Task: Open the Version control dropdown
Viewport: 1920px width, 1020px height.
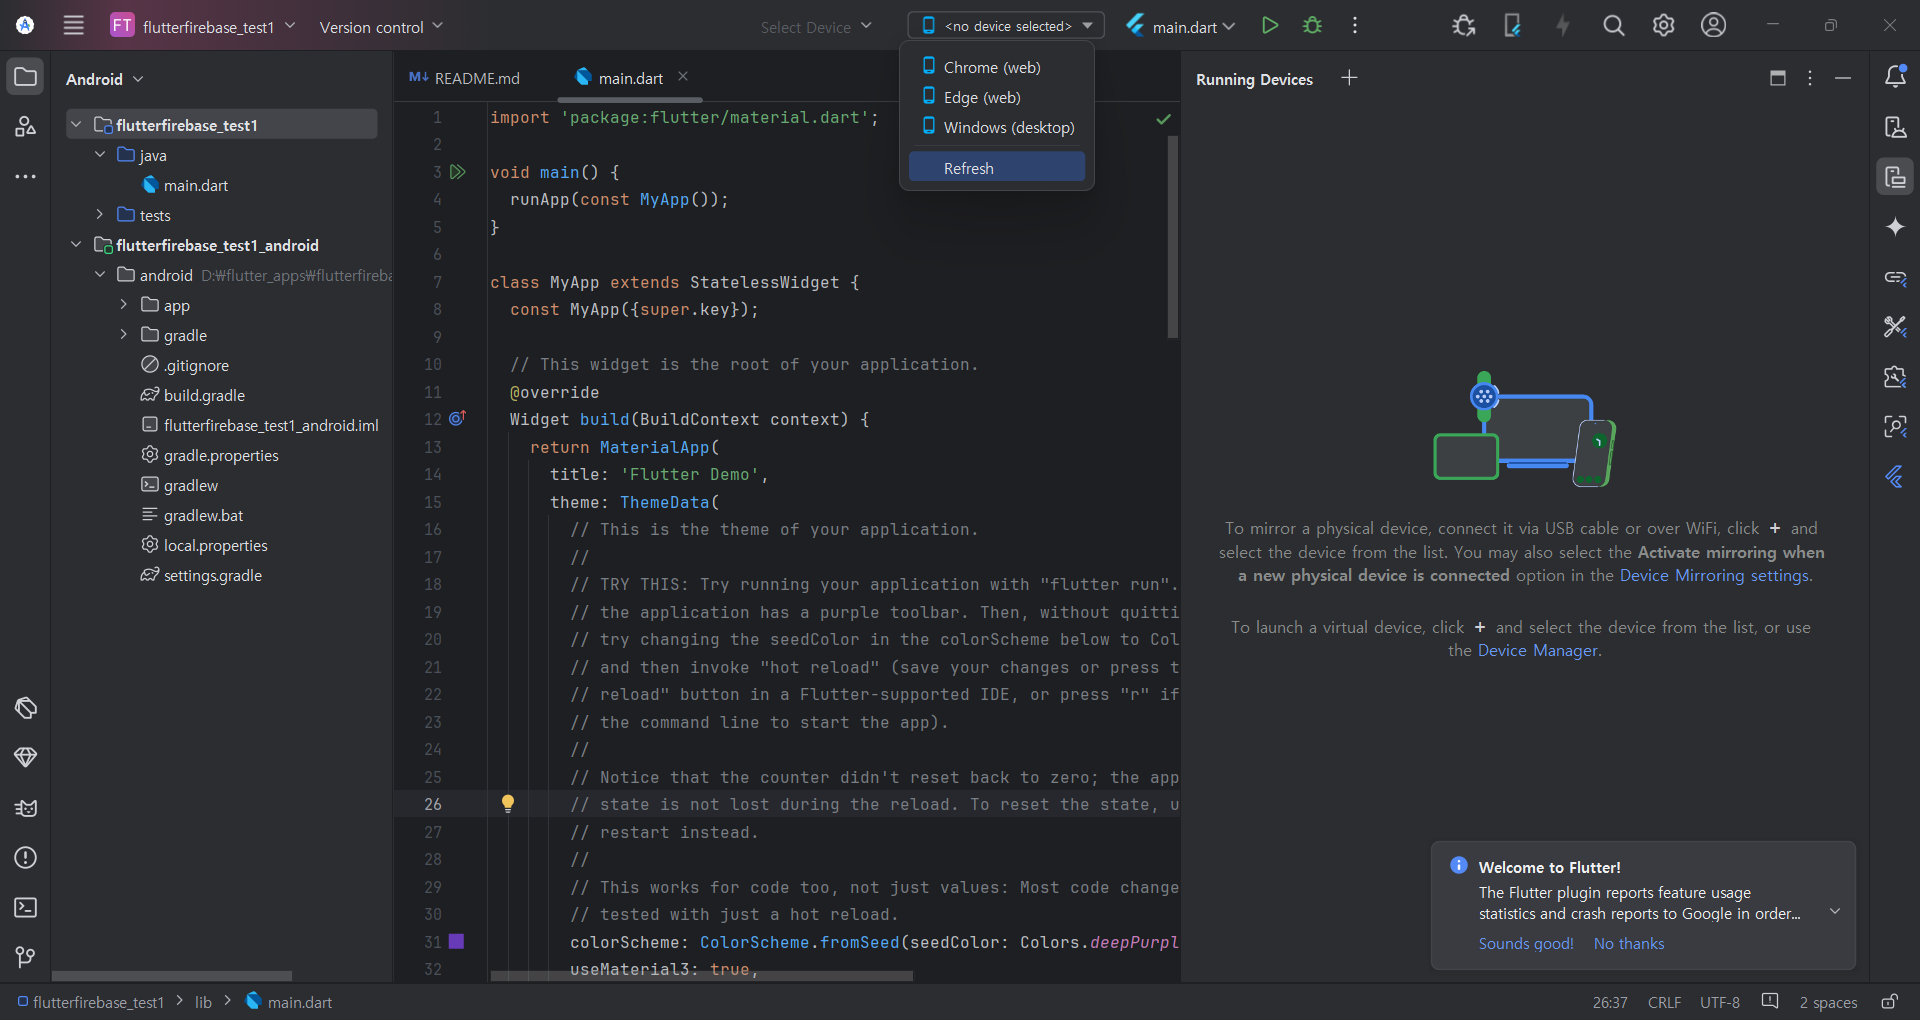Action: [x=381, y=27]
